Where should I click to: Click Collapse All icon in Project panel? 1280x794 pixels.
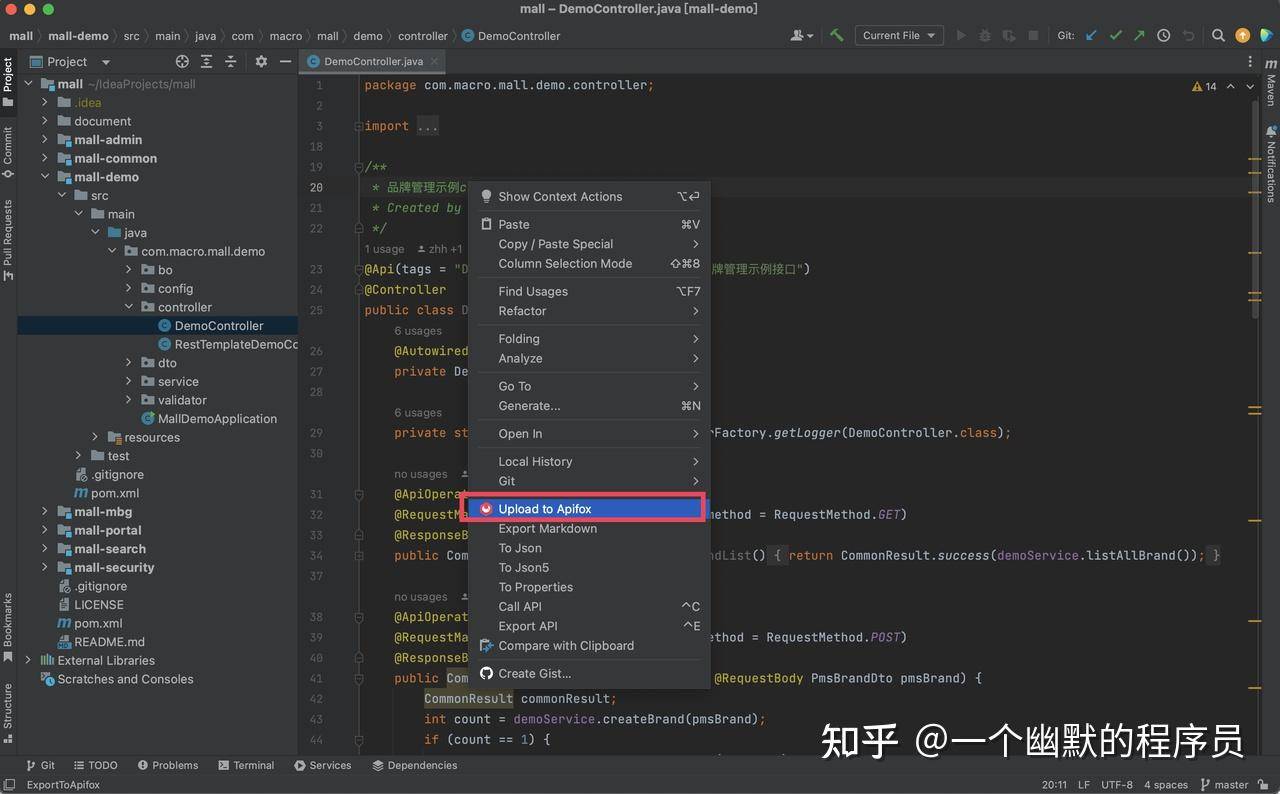click(x=230, y=61)
